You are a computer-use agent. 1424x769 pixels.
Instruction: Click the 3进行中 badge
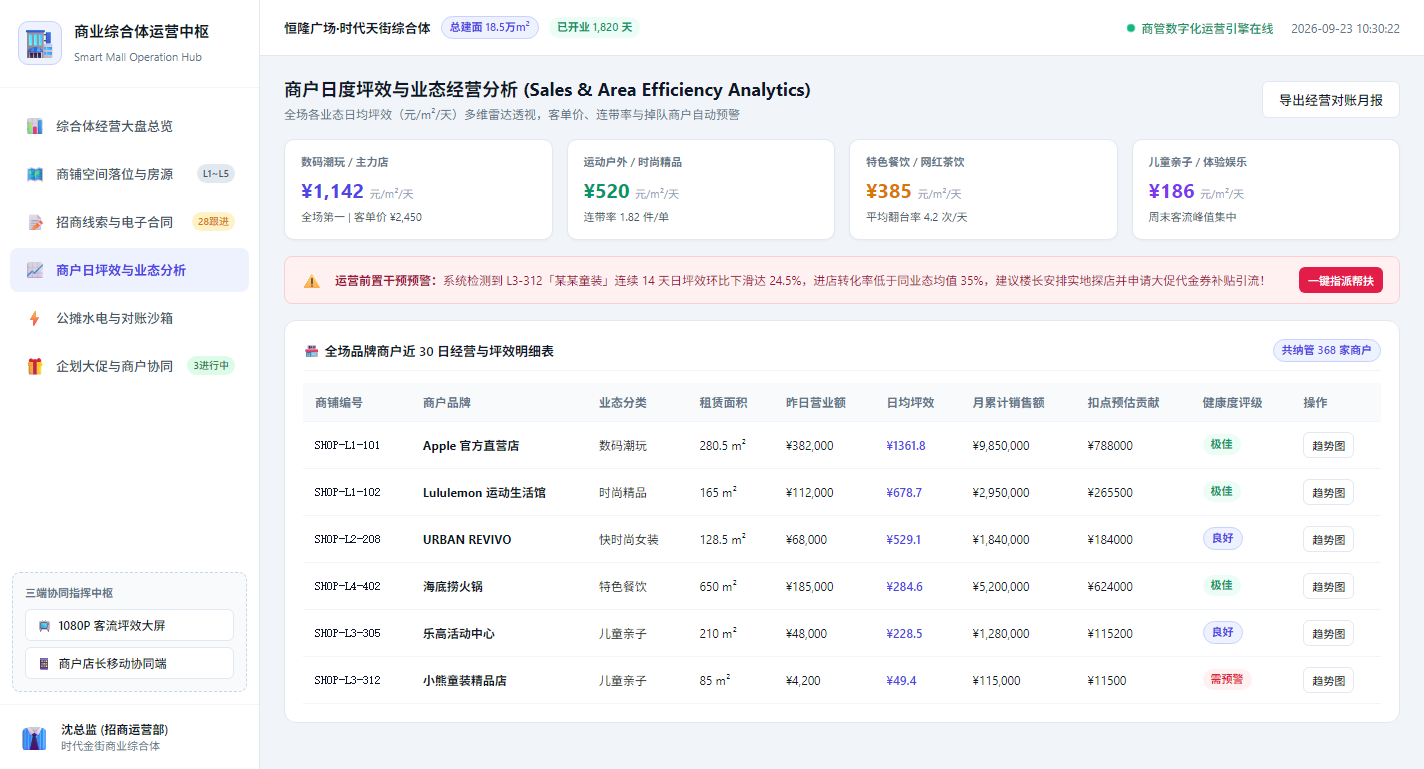211,366
